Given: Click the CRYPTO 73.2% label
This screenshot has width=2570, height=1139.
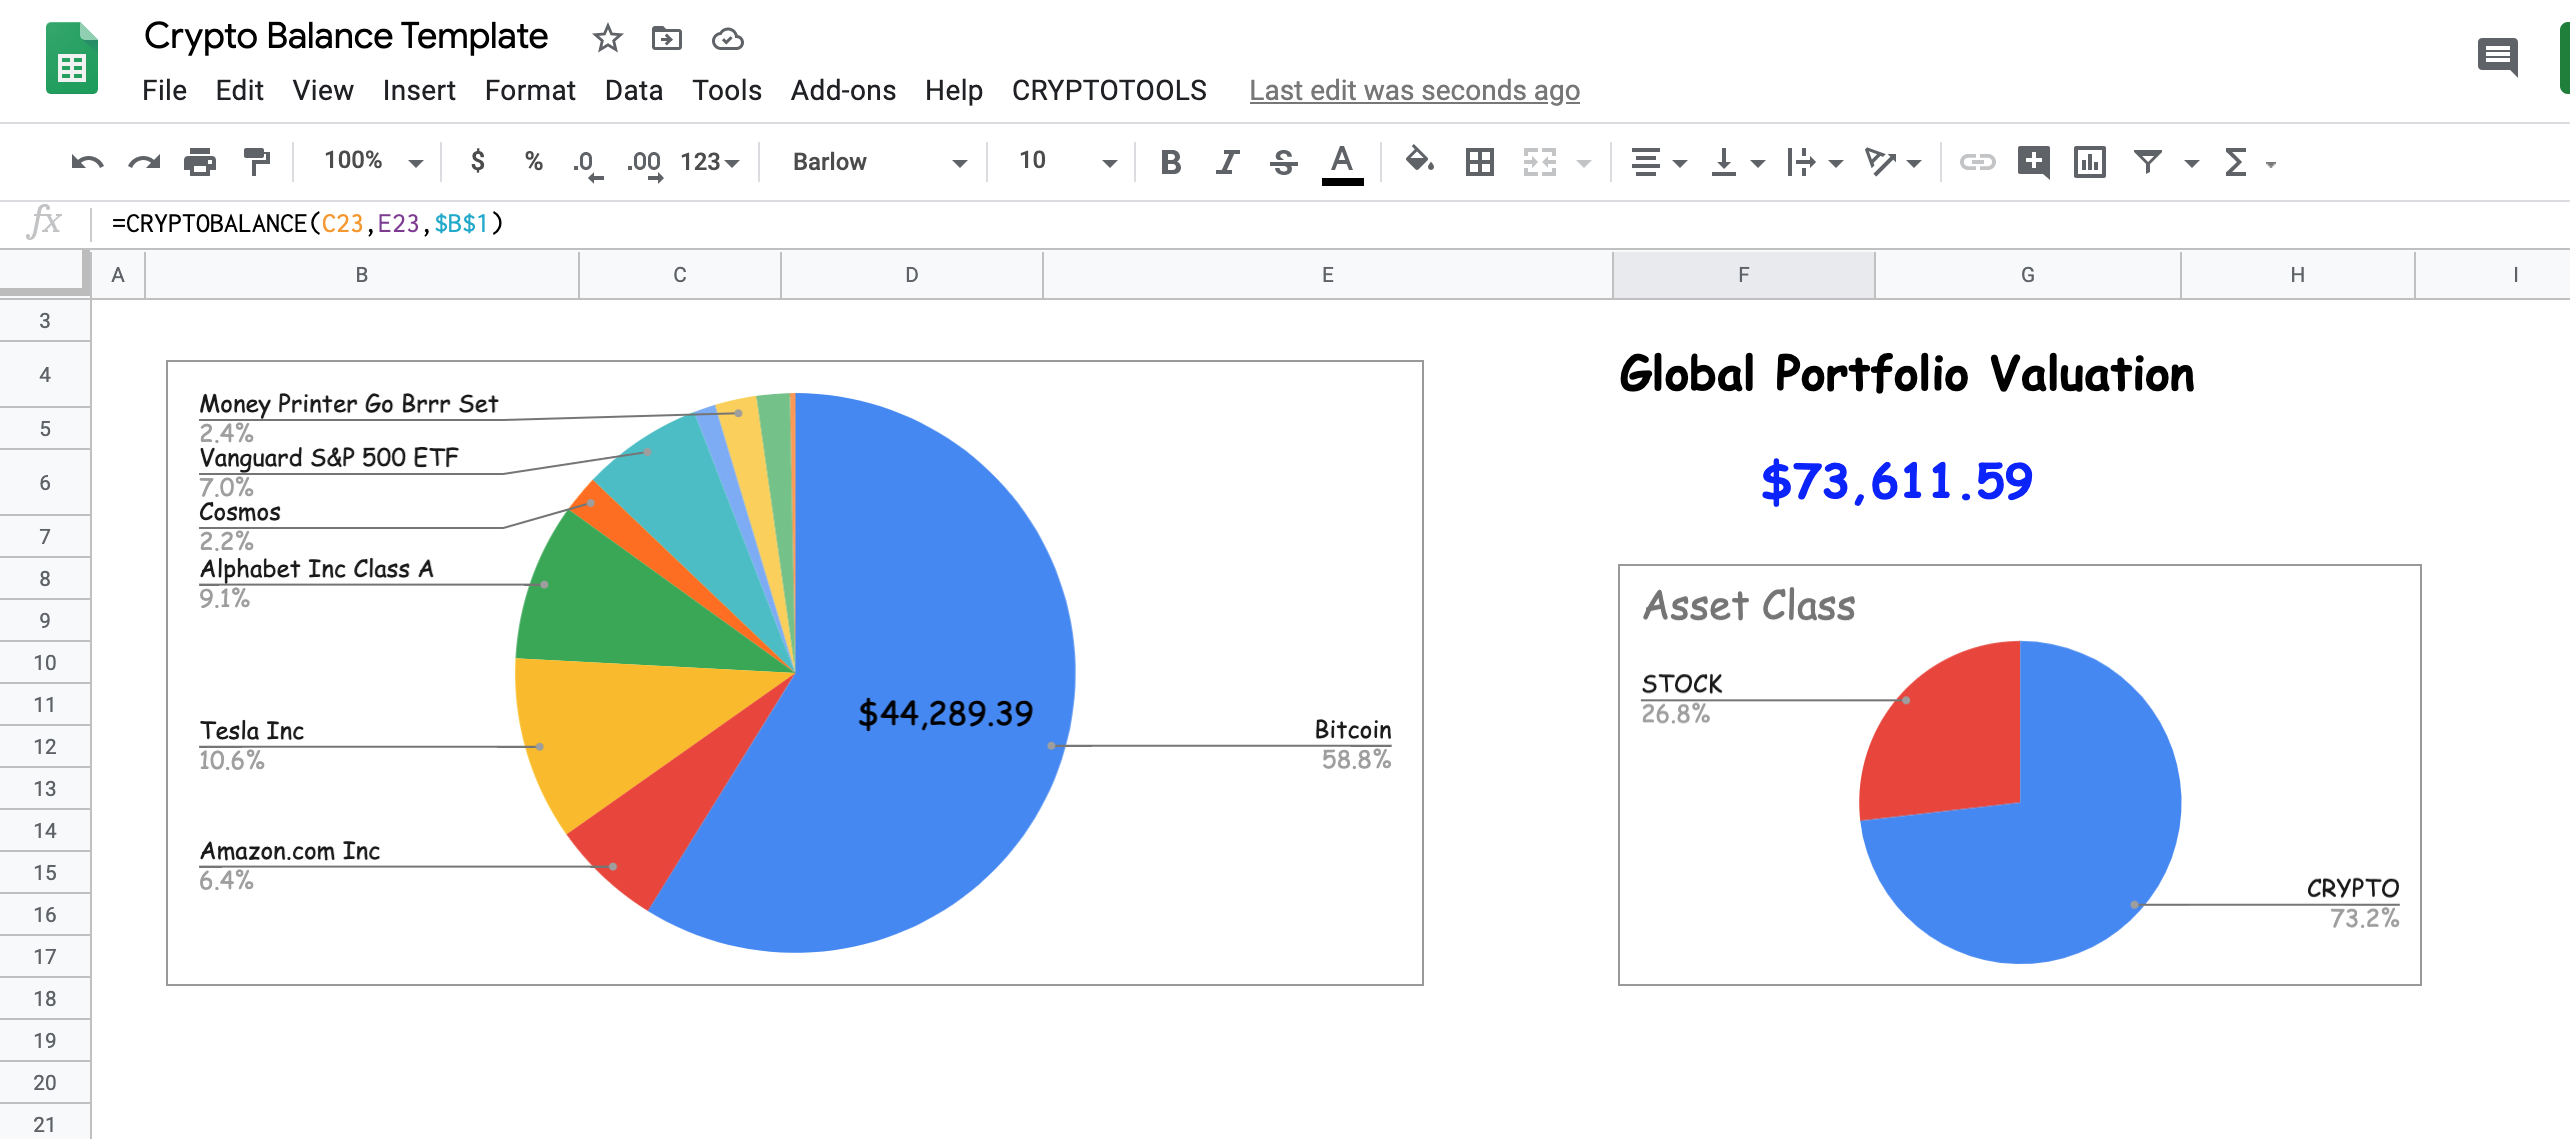Looking at the screenshot, I should 2351,903.
